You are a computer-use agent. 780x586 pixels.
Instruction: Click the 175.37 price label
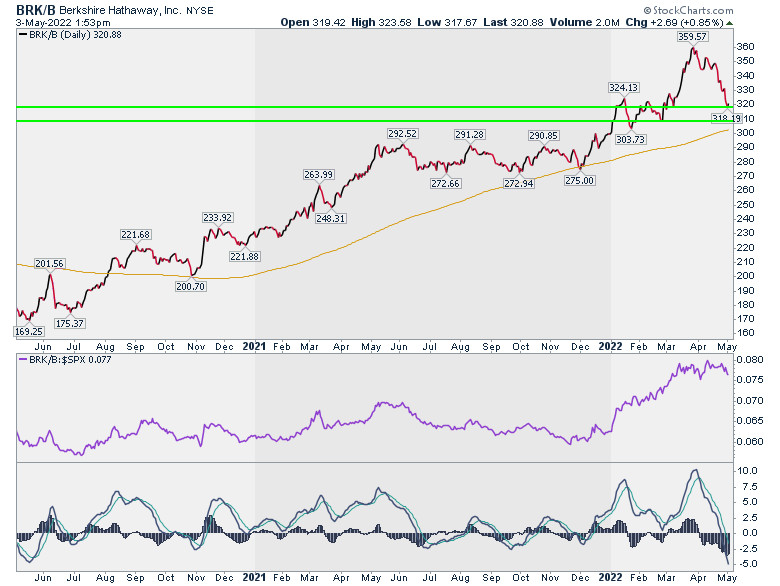pos(70,324)
